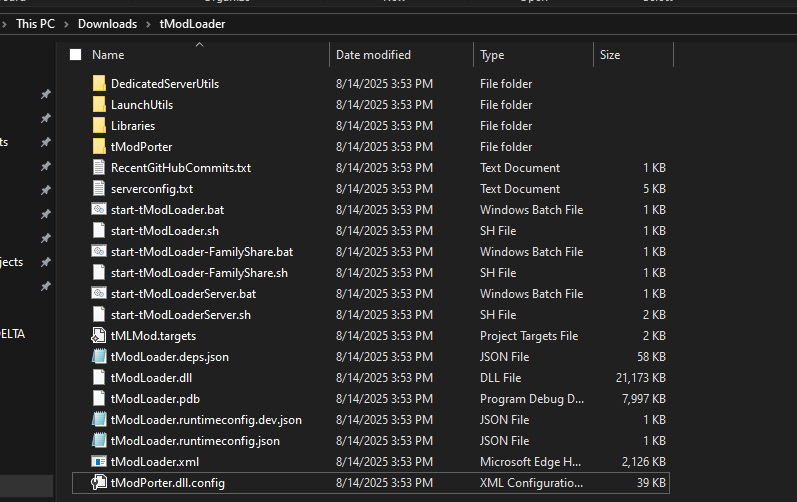Sort files by Name column header

108,55
